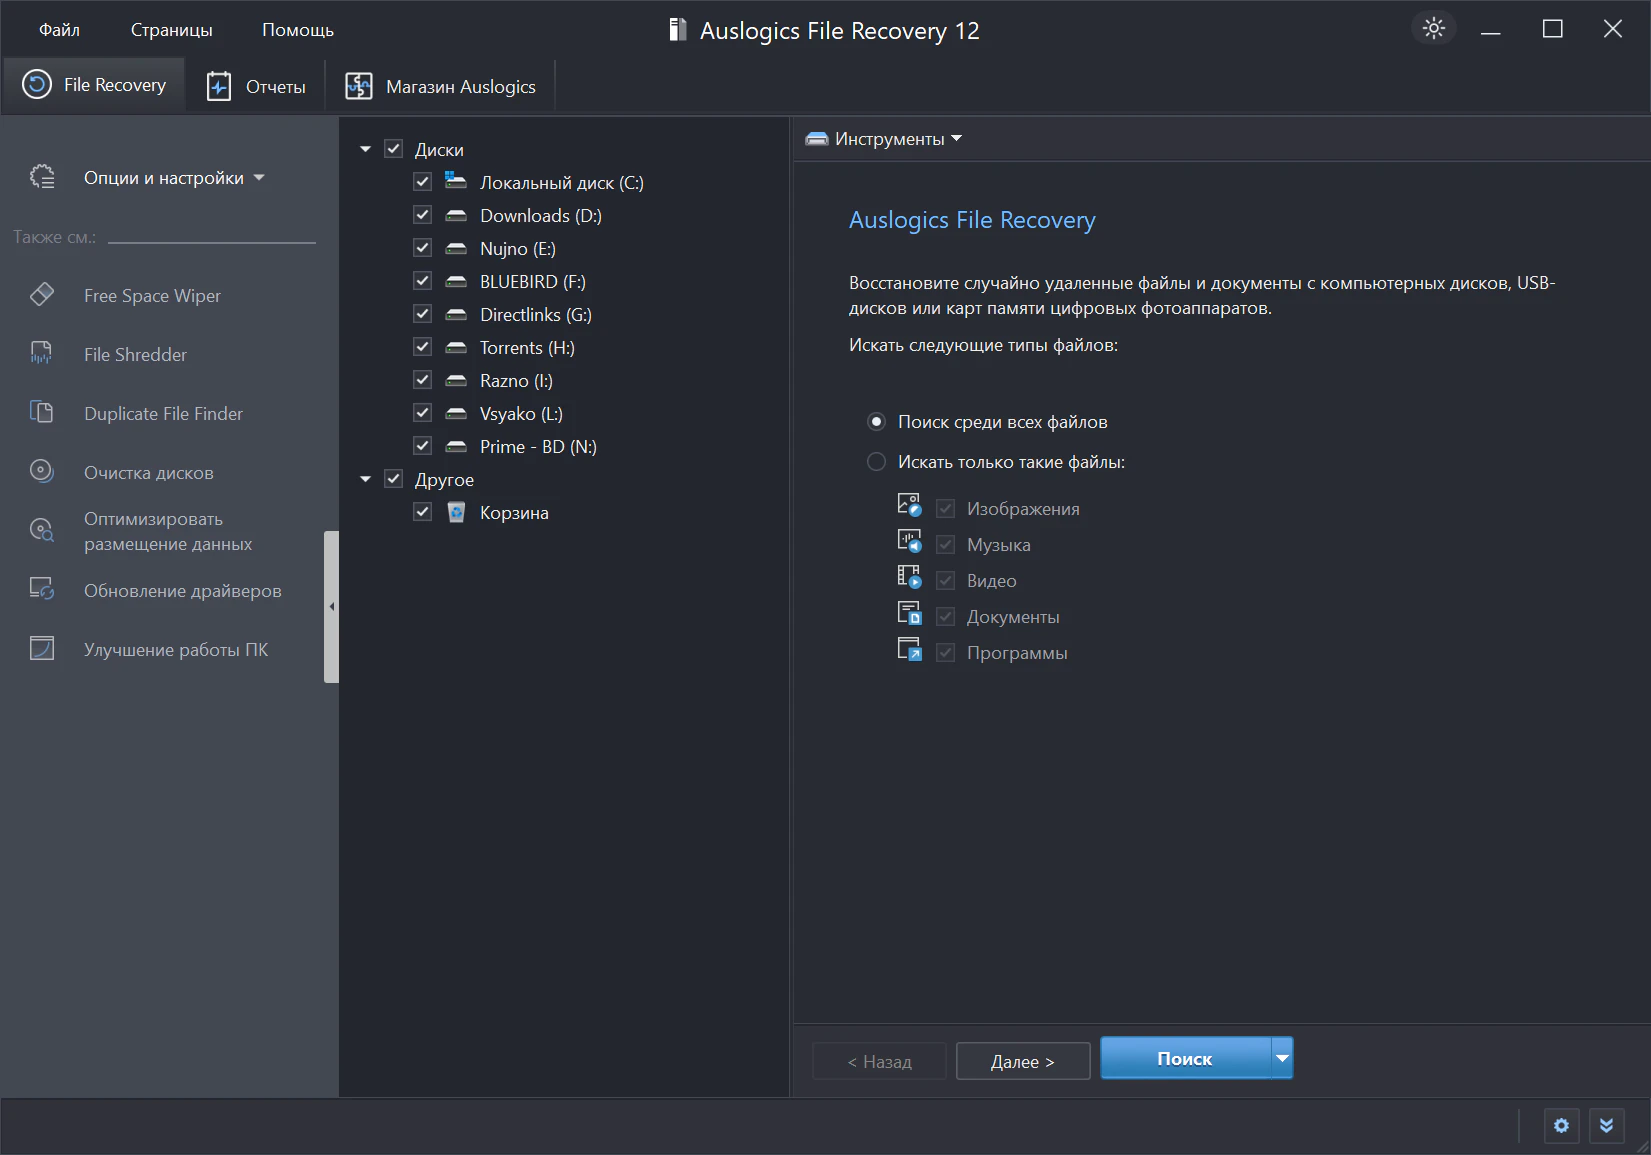Click the options and settings gear-list icon
Screen dimensions: 1651x1155
[42, 177]
